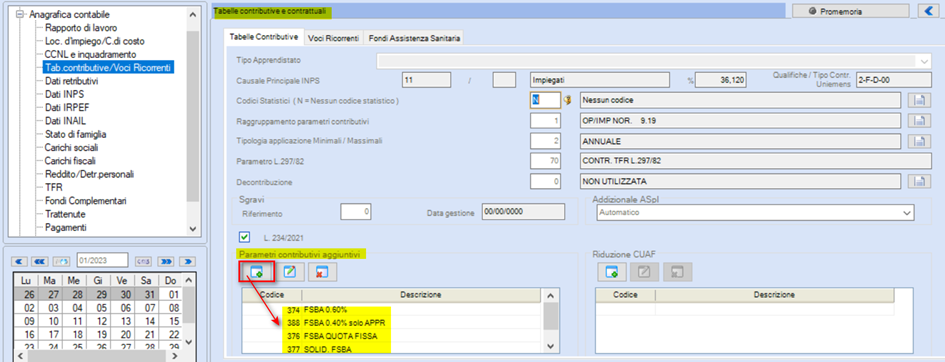The height and width of the screenshot is (362, 945).
Task: Select Dati IRPEF in tree
Action: coord(67,107)
